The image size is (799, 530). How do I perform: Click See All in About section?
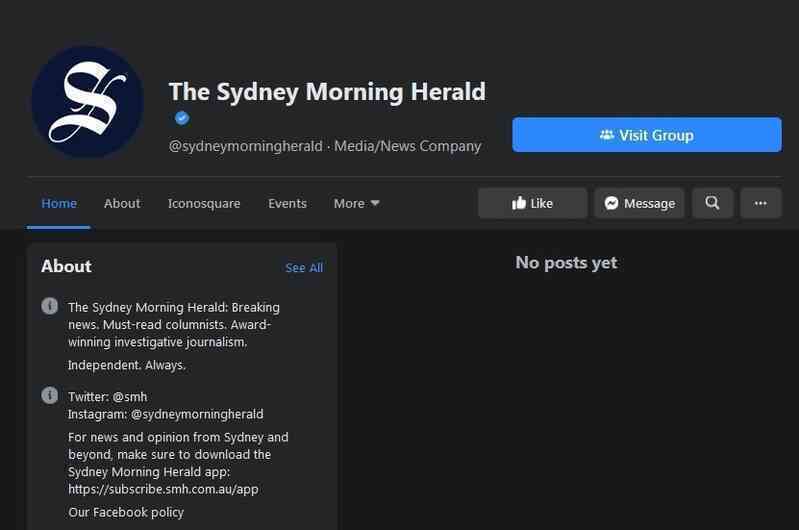(x=304, y=268)
